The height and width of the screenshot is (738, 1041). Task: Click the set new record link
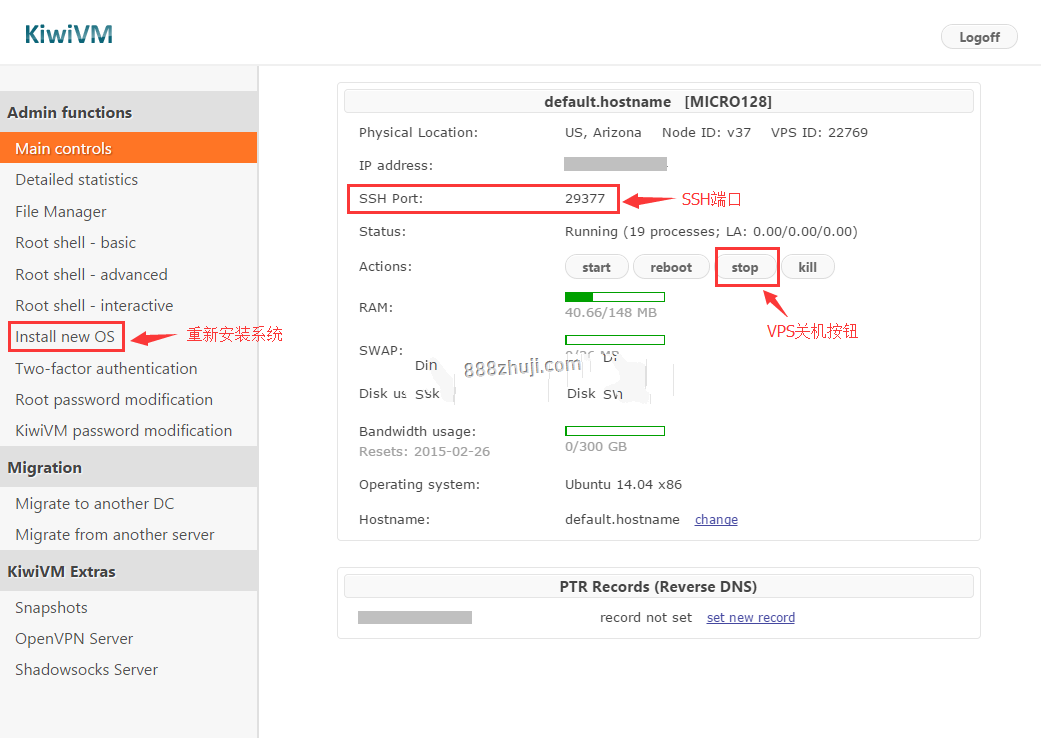751,618
